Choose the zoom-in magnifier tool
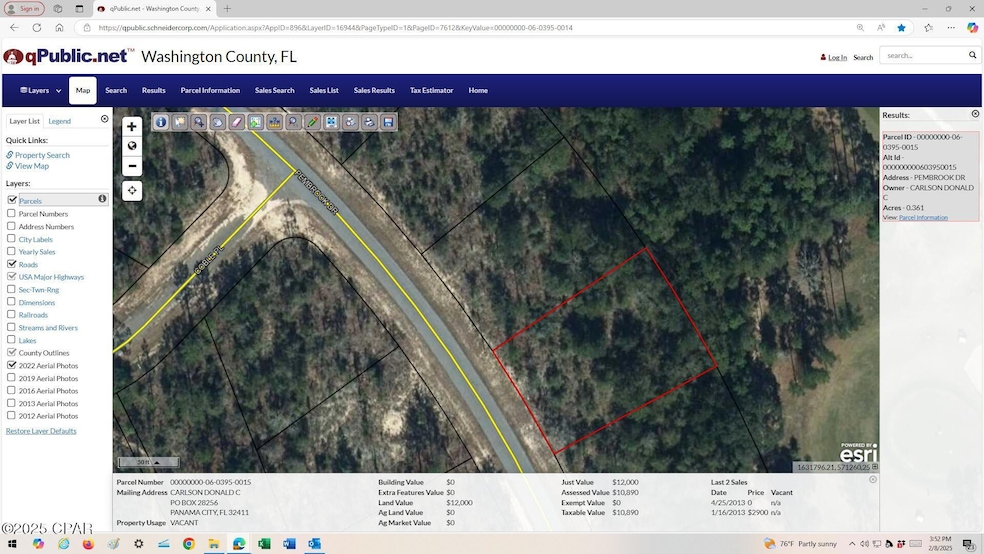 click(199, 122)
